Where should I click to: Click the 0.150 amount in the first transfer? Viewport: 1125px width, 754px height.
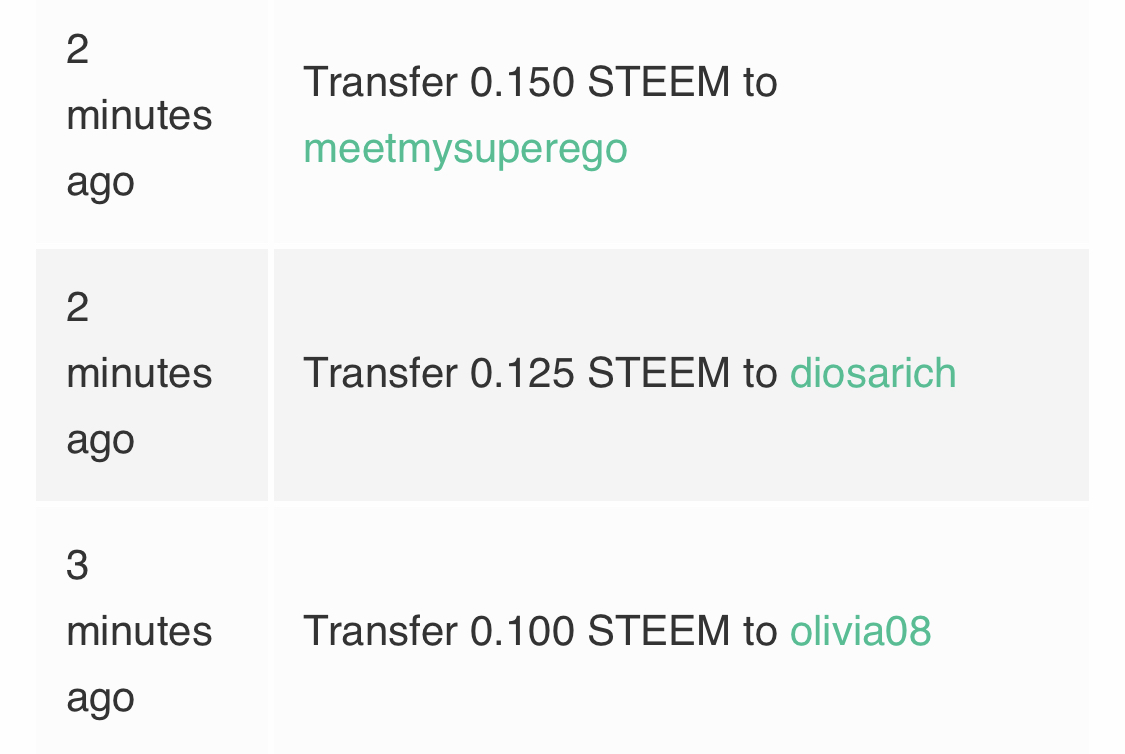(522, 82)
